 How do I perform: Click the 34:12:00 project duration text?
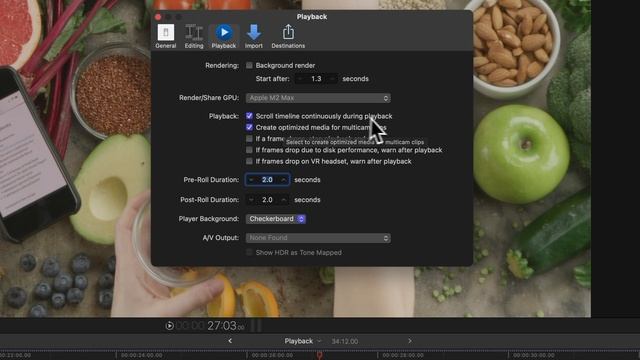(345, 341)
